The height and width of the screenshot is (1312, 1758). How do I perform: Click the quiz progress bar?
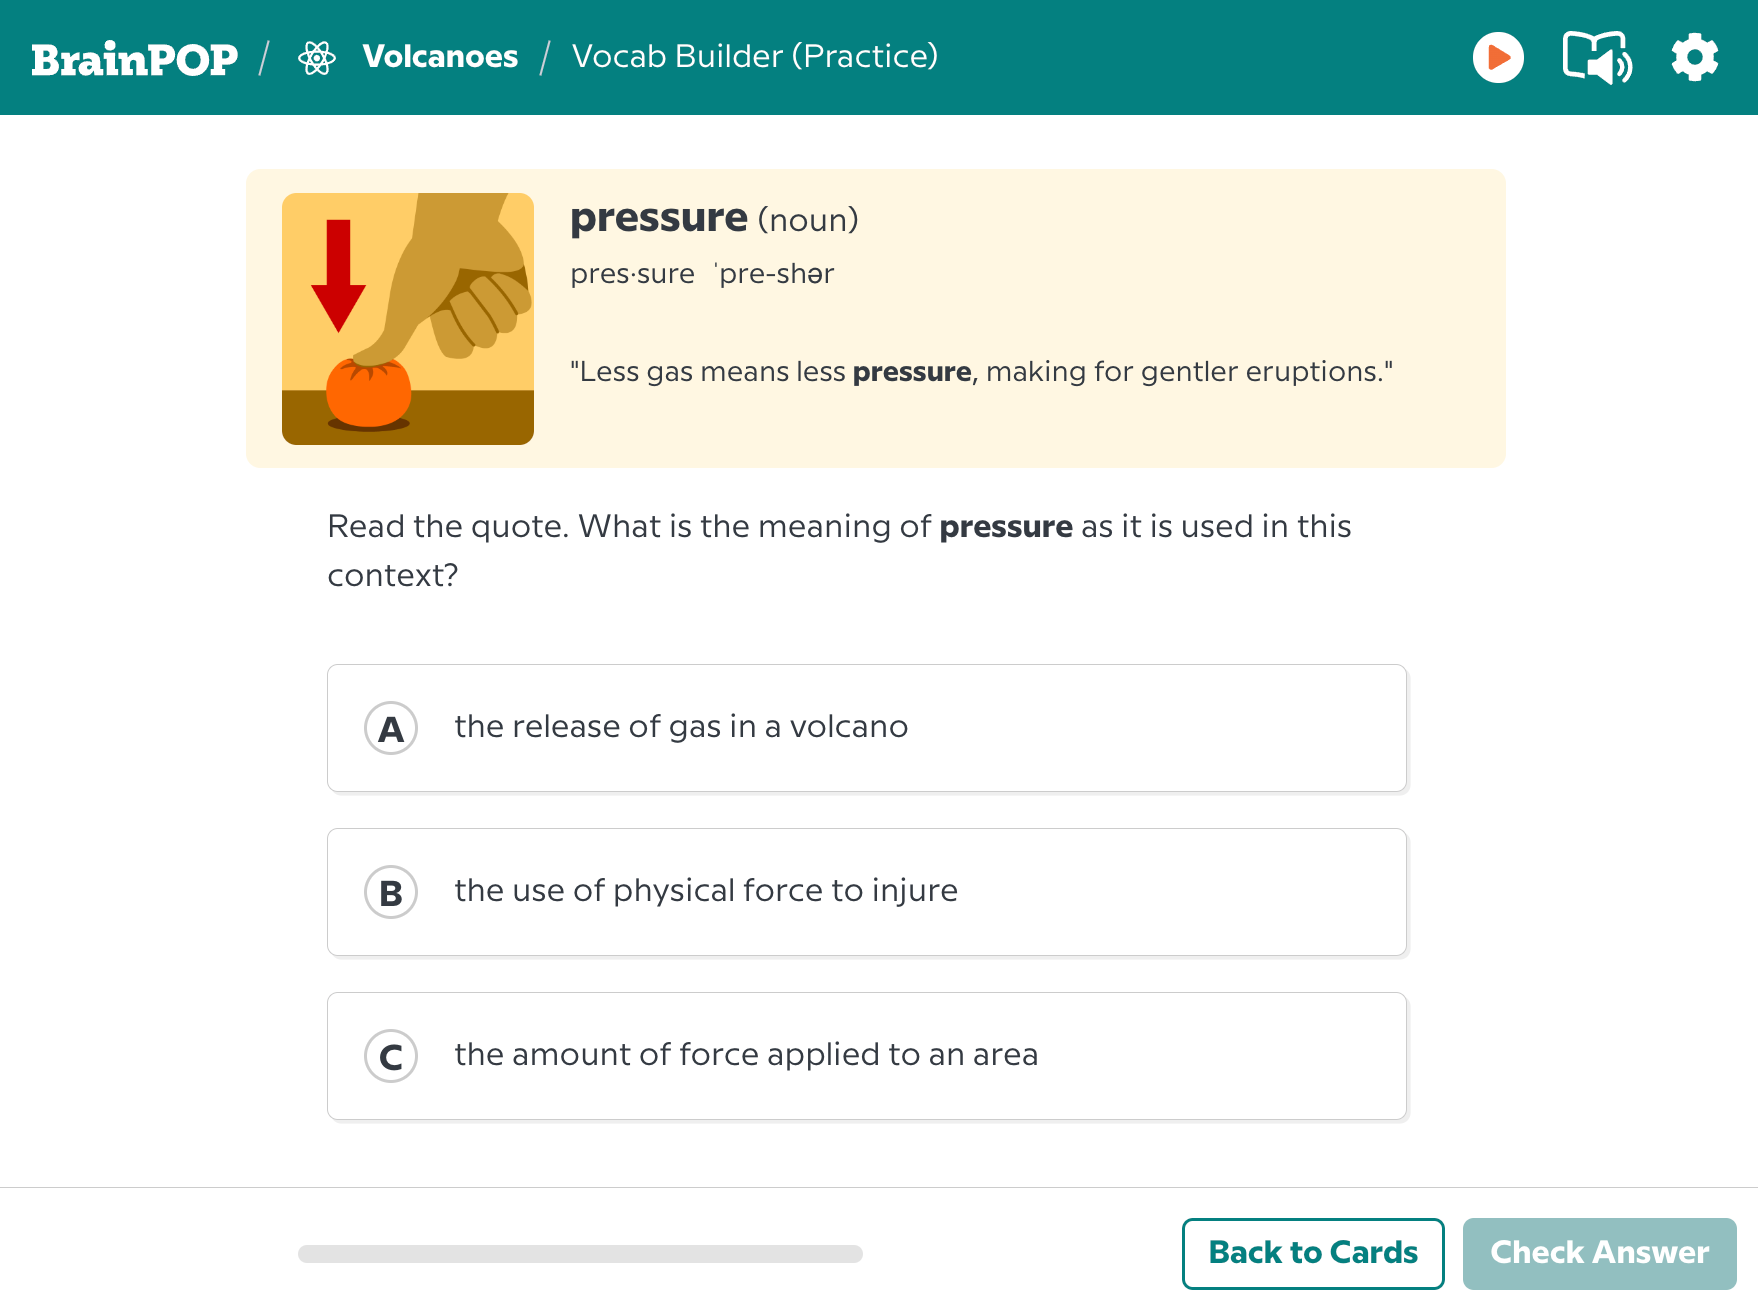[580, 1254]
